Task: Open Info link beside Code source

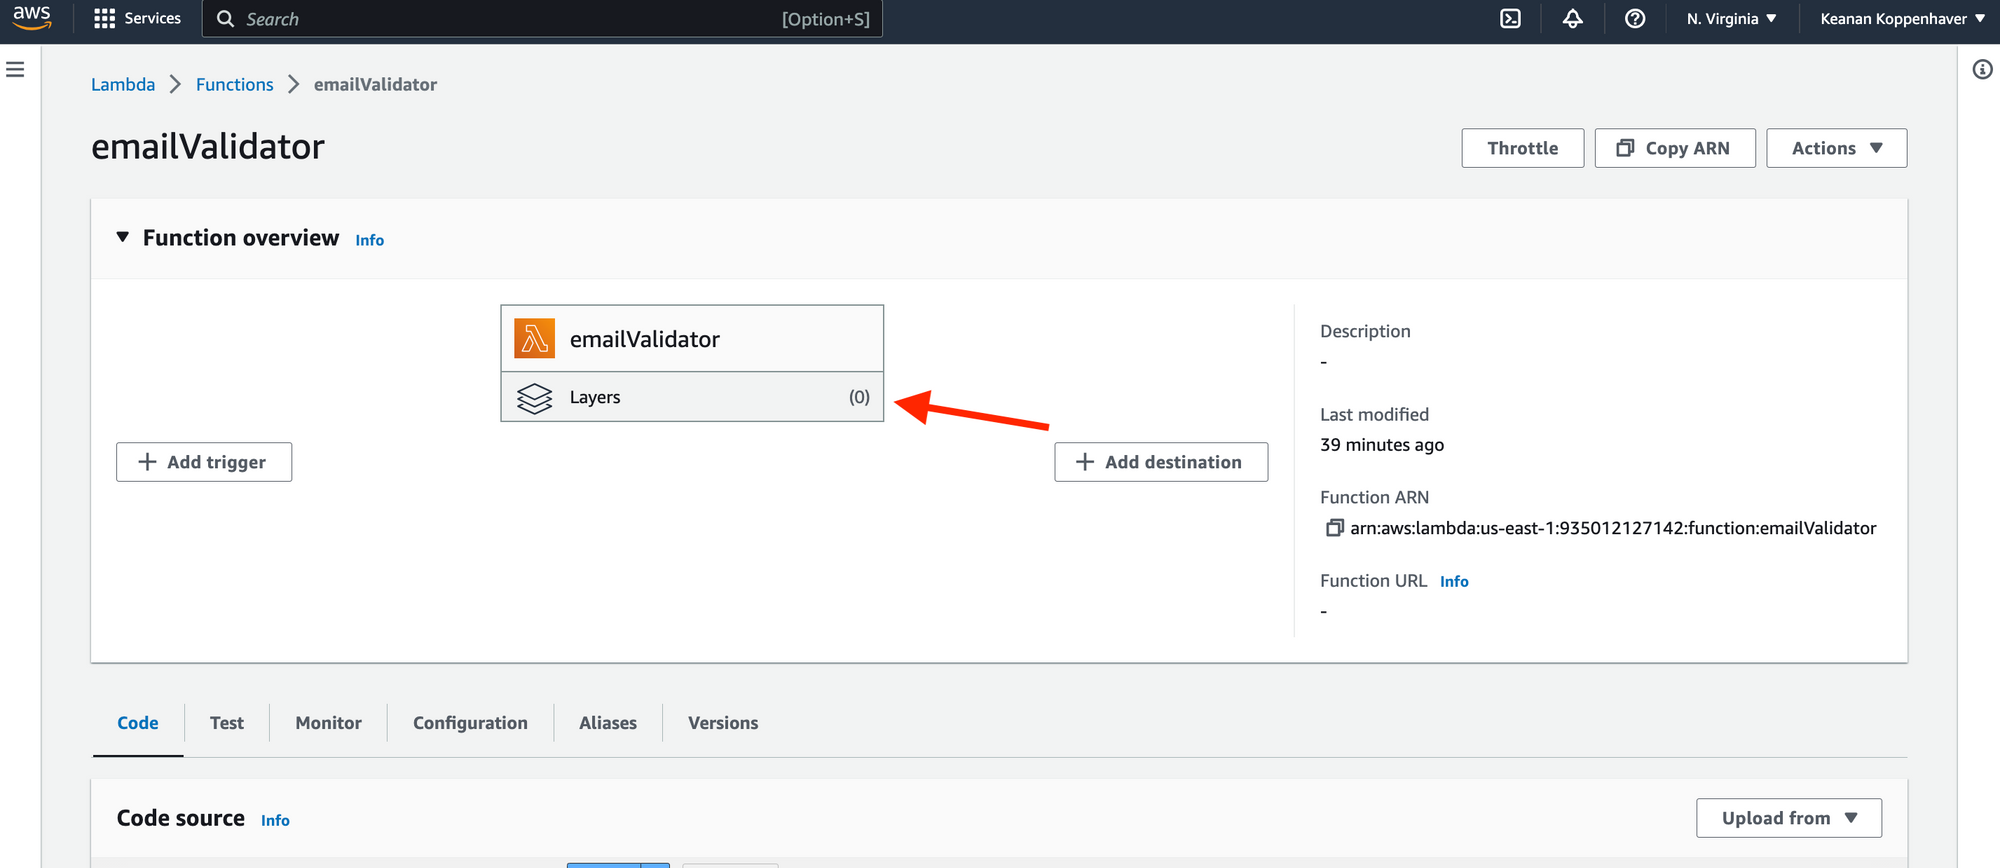Action: 275,820
